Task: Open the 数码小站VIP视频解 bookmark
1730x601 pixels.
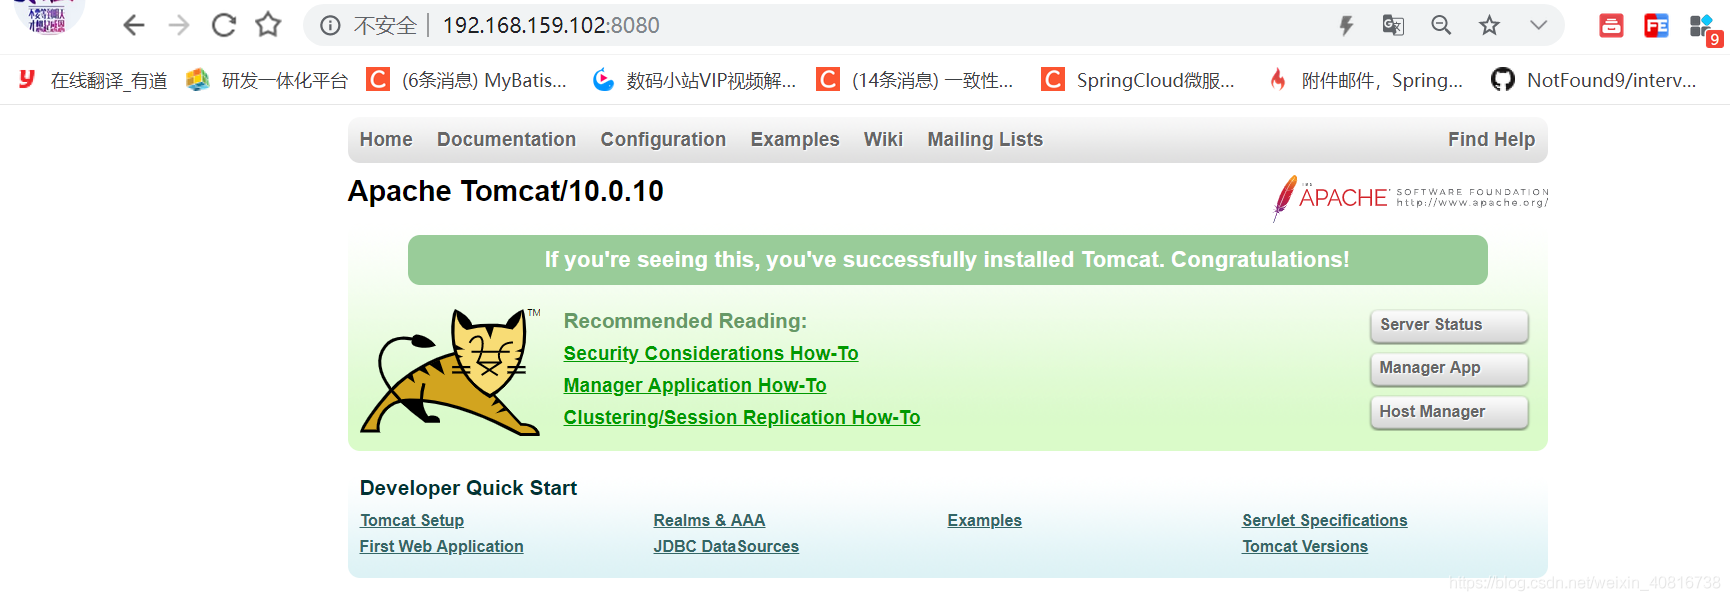Action: [694, 80]
